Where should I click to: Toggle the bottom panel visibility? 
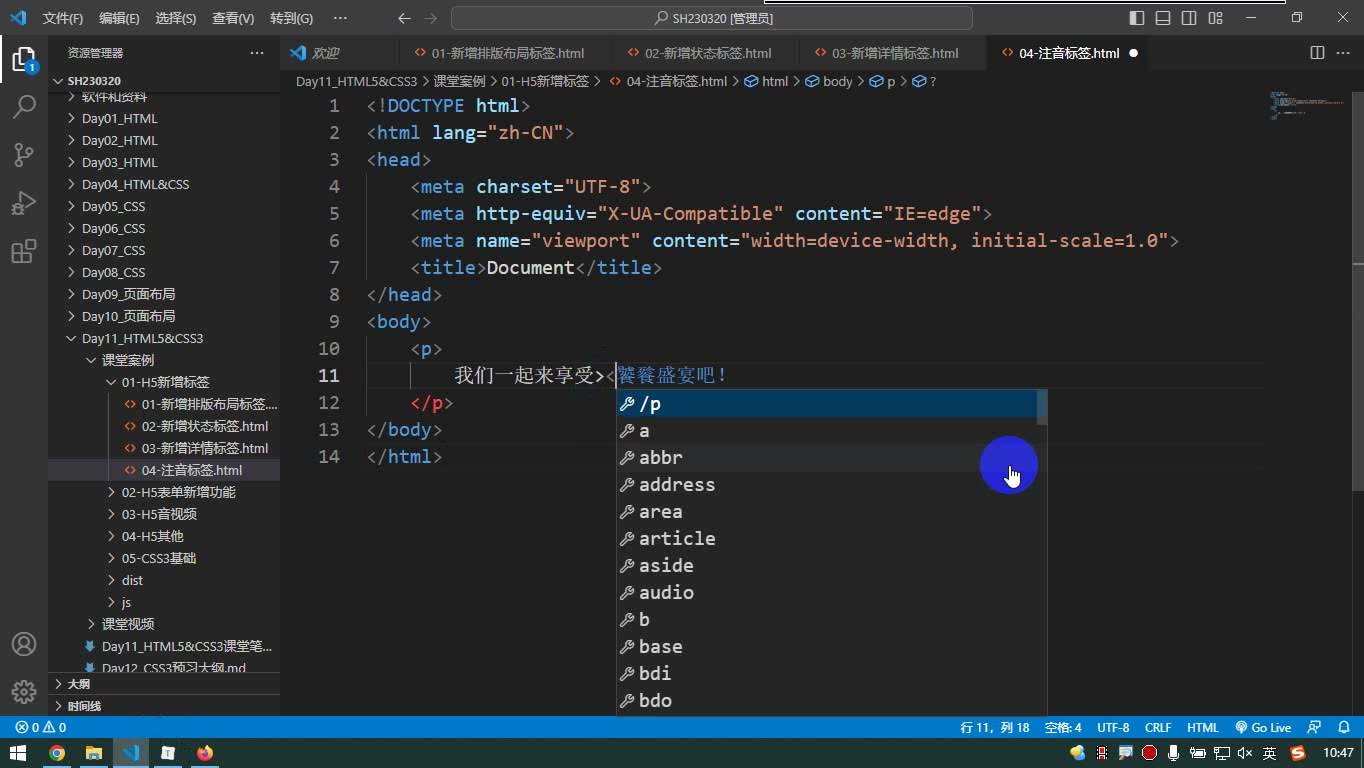[1163, 18]
